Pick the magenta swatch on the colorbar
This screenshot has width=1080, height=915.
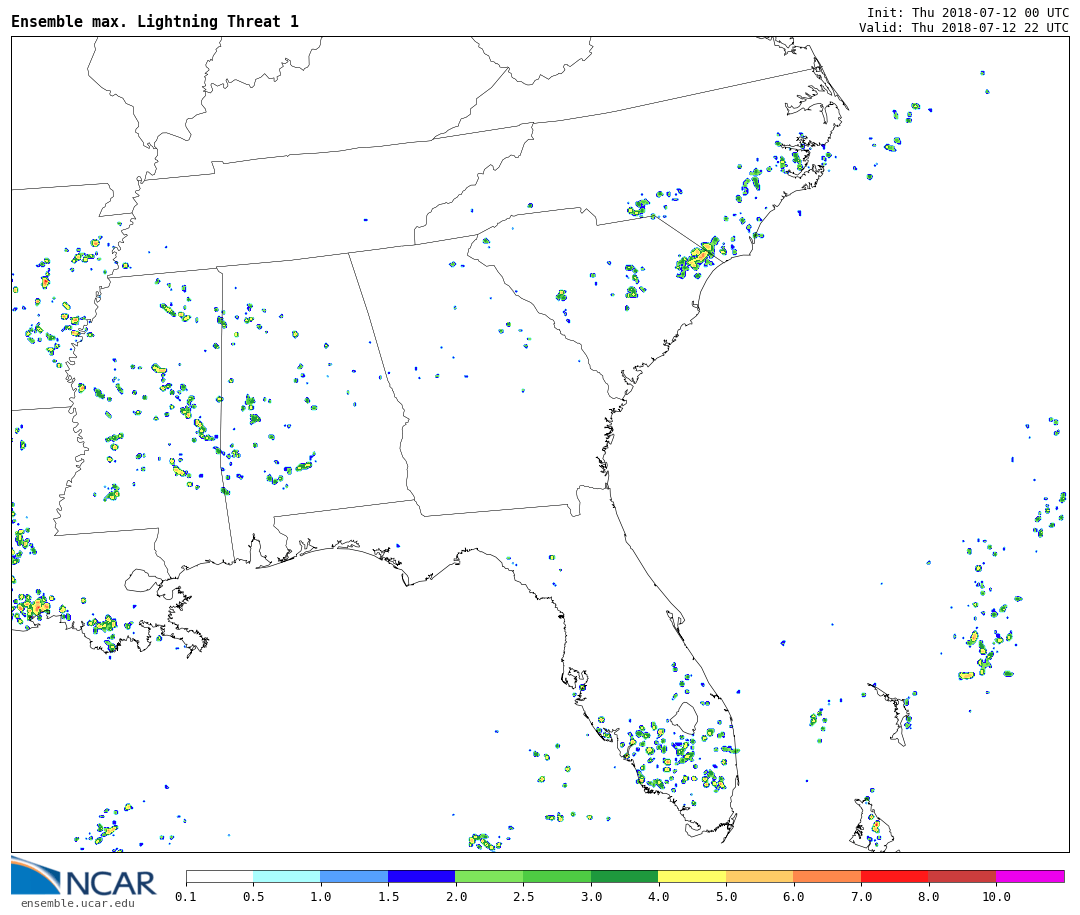click(1029, 876)
